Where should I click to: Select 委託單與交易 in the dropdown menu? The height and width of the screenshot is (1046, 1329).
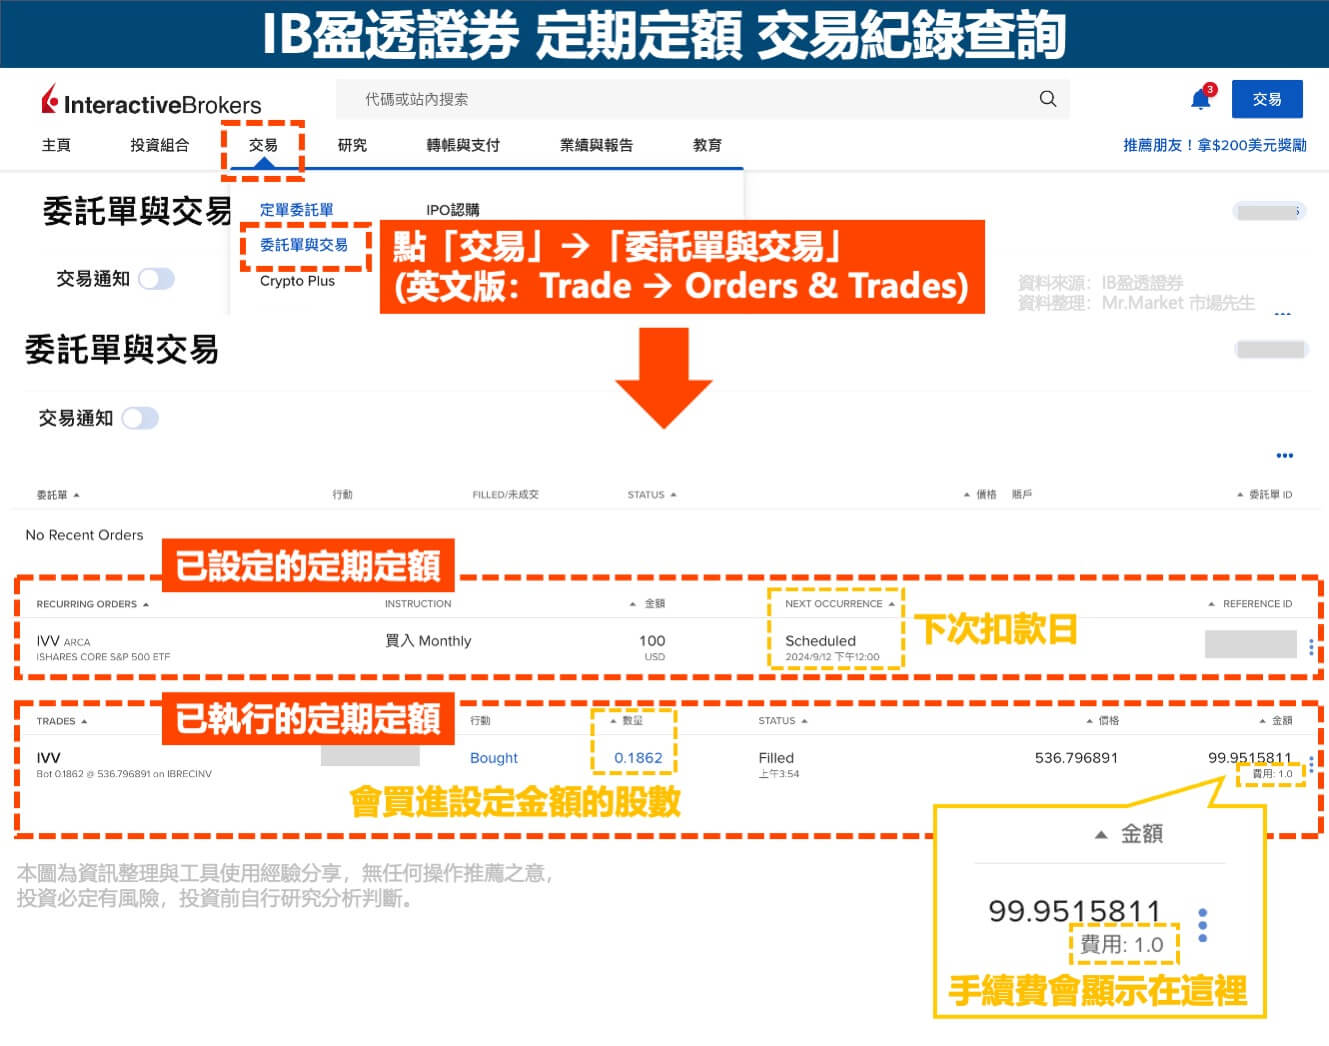[x=304, y=245]
